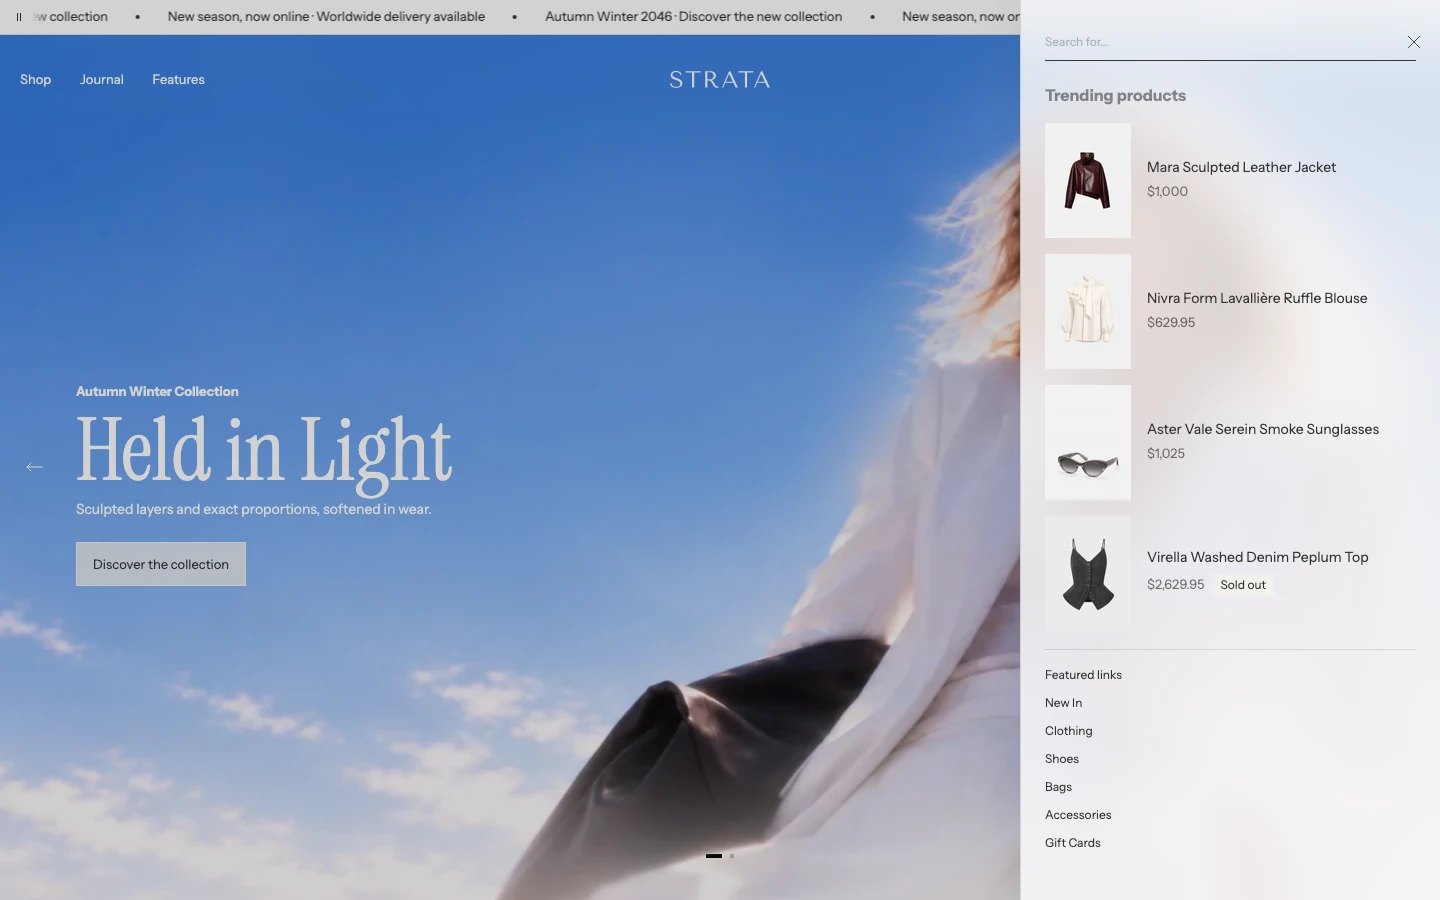Click the Trending products heading

tap(1115, 95)
